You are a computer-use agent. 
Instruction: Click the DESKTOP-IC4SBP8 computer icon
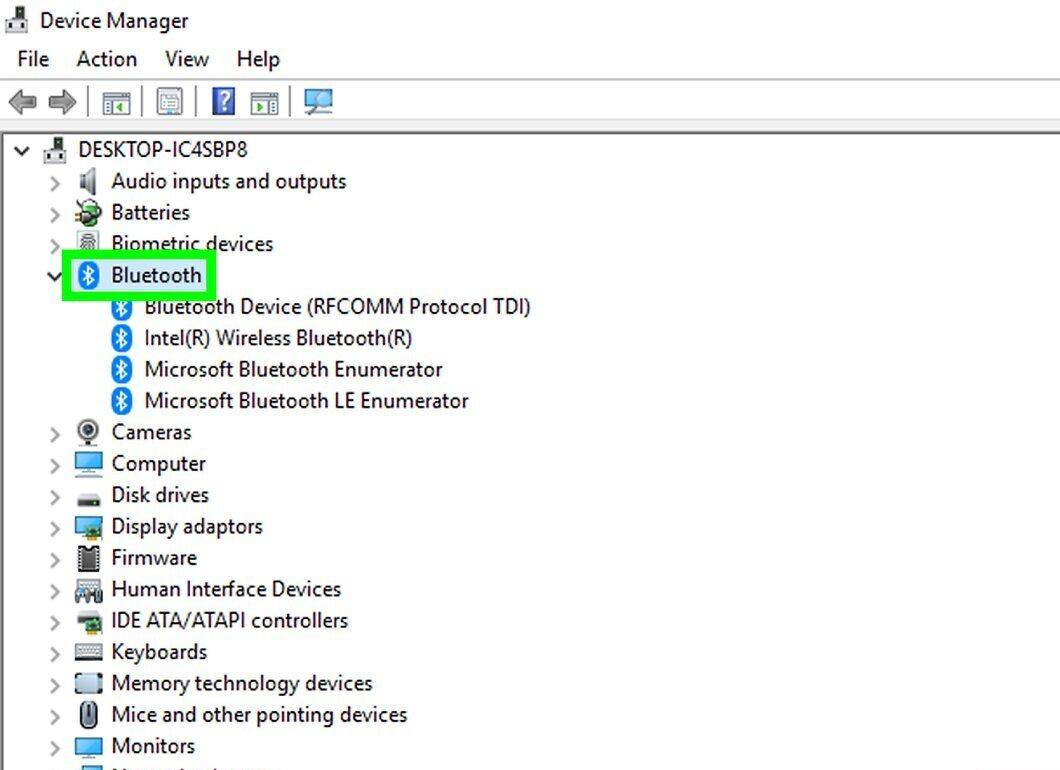(x=55, y=149)
